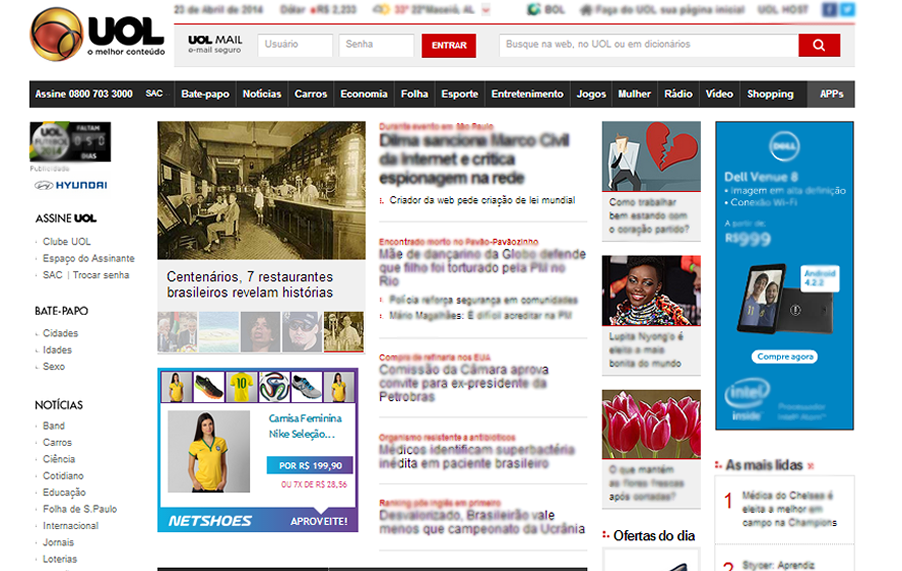This screenshot has height=571, width=902.
Task: Open the Ciência sidebar link
Action: pos(59,459)
